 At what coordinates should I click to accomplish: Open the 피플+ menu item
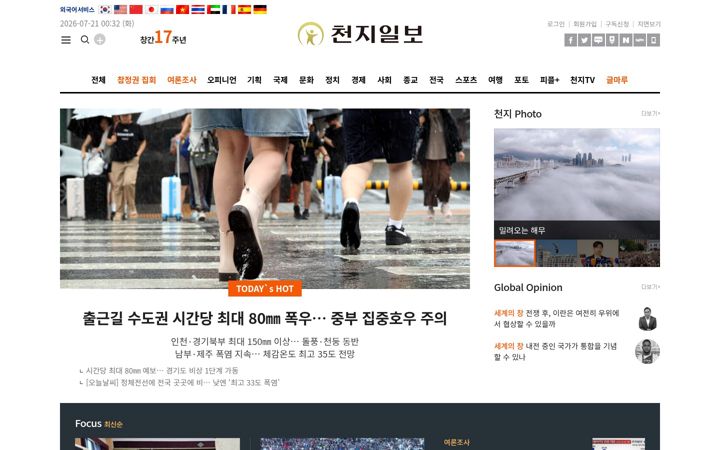pyautogui.click(x=550, y=80)
